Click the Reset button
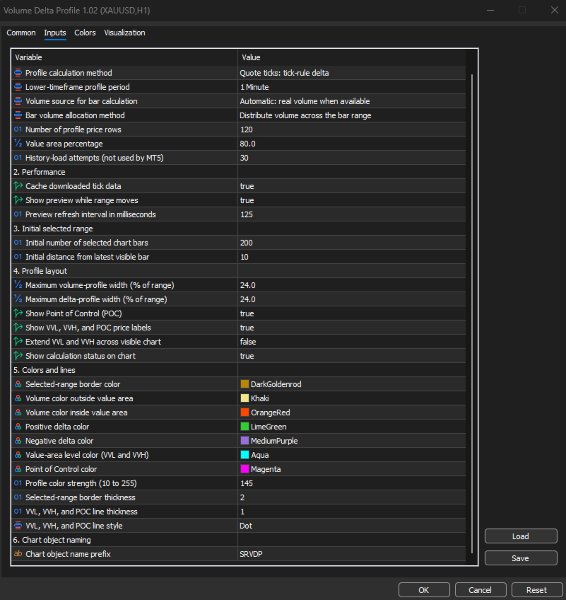 536,590
